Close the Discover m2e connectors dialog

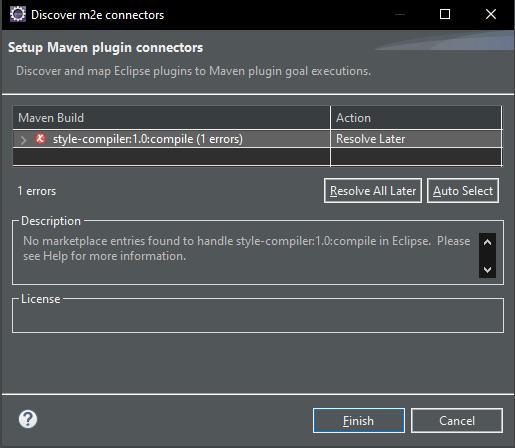[491, 14]
